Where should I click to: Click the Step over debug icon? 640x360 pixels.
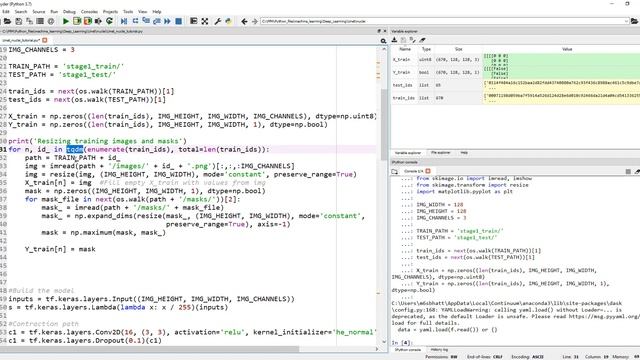click(x=135, y=21)
